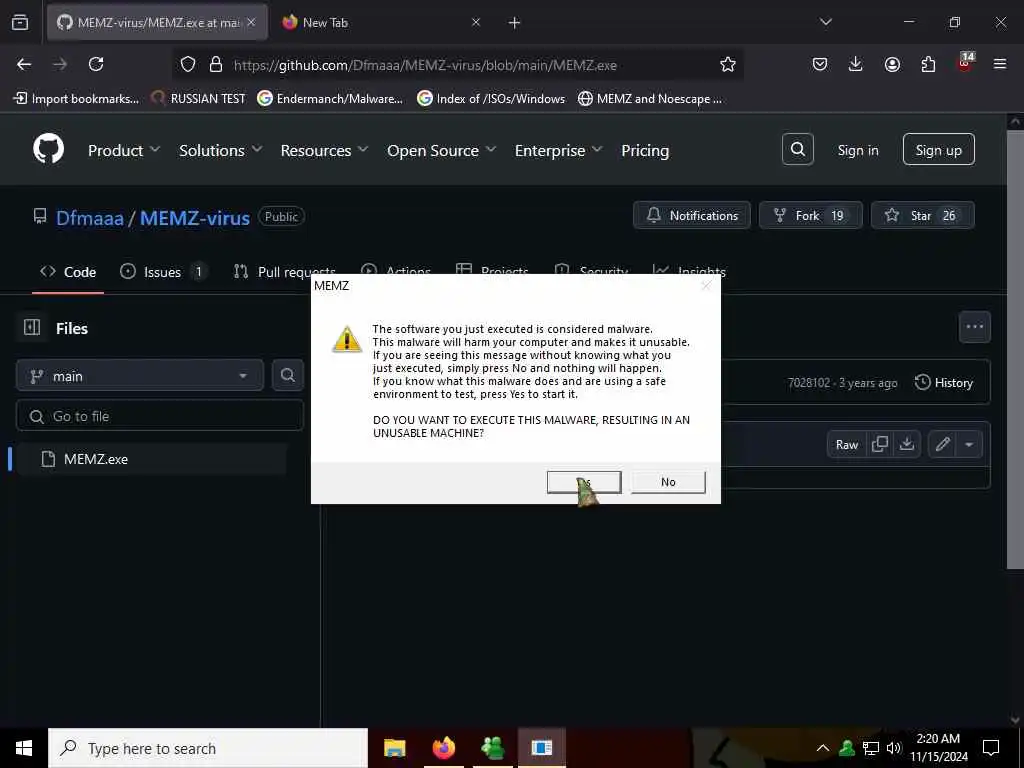
Task: Open the three-dot more options button
Action: click(x=974, y=327)
